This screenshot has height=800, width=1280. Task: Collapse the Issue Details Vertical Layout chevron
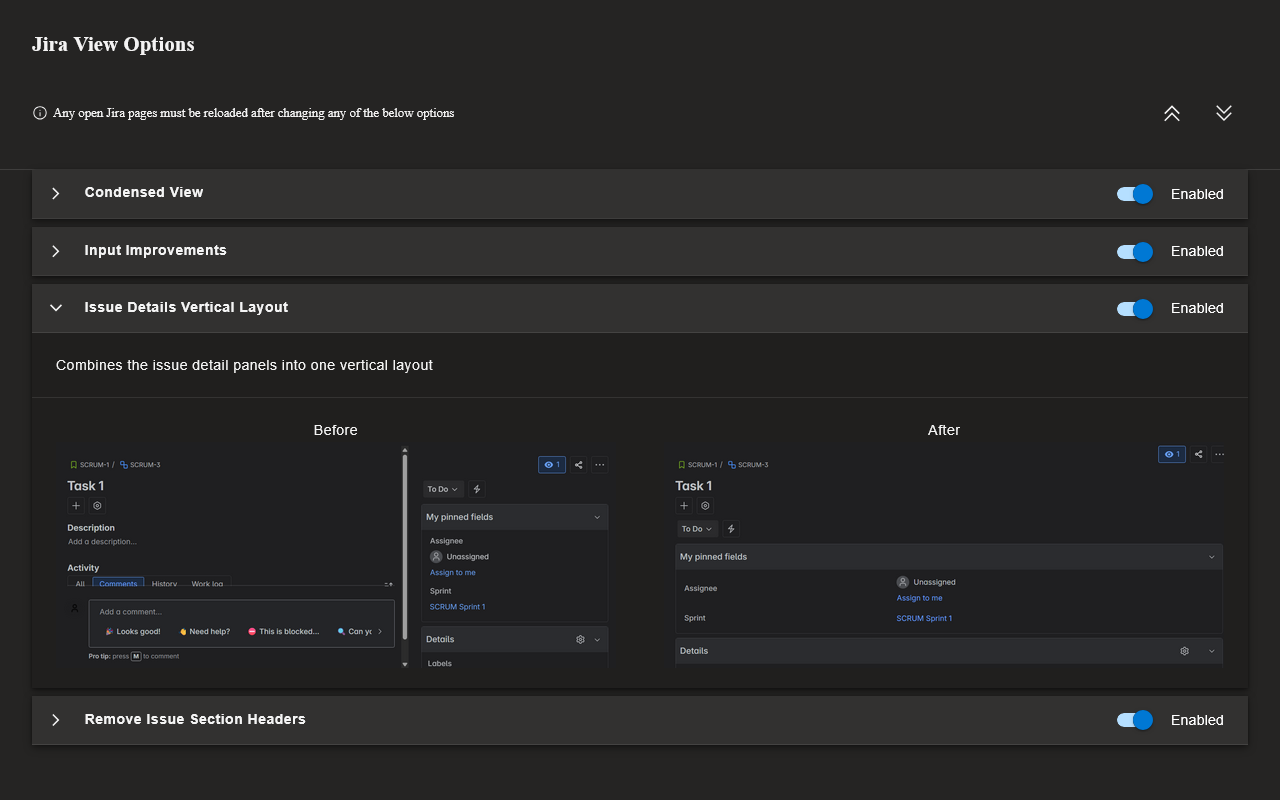56,308
